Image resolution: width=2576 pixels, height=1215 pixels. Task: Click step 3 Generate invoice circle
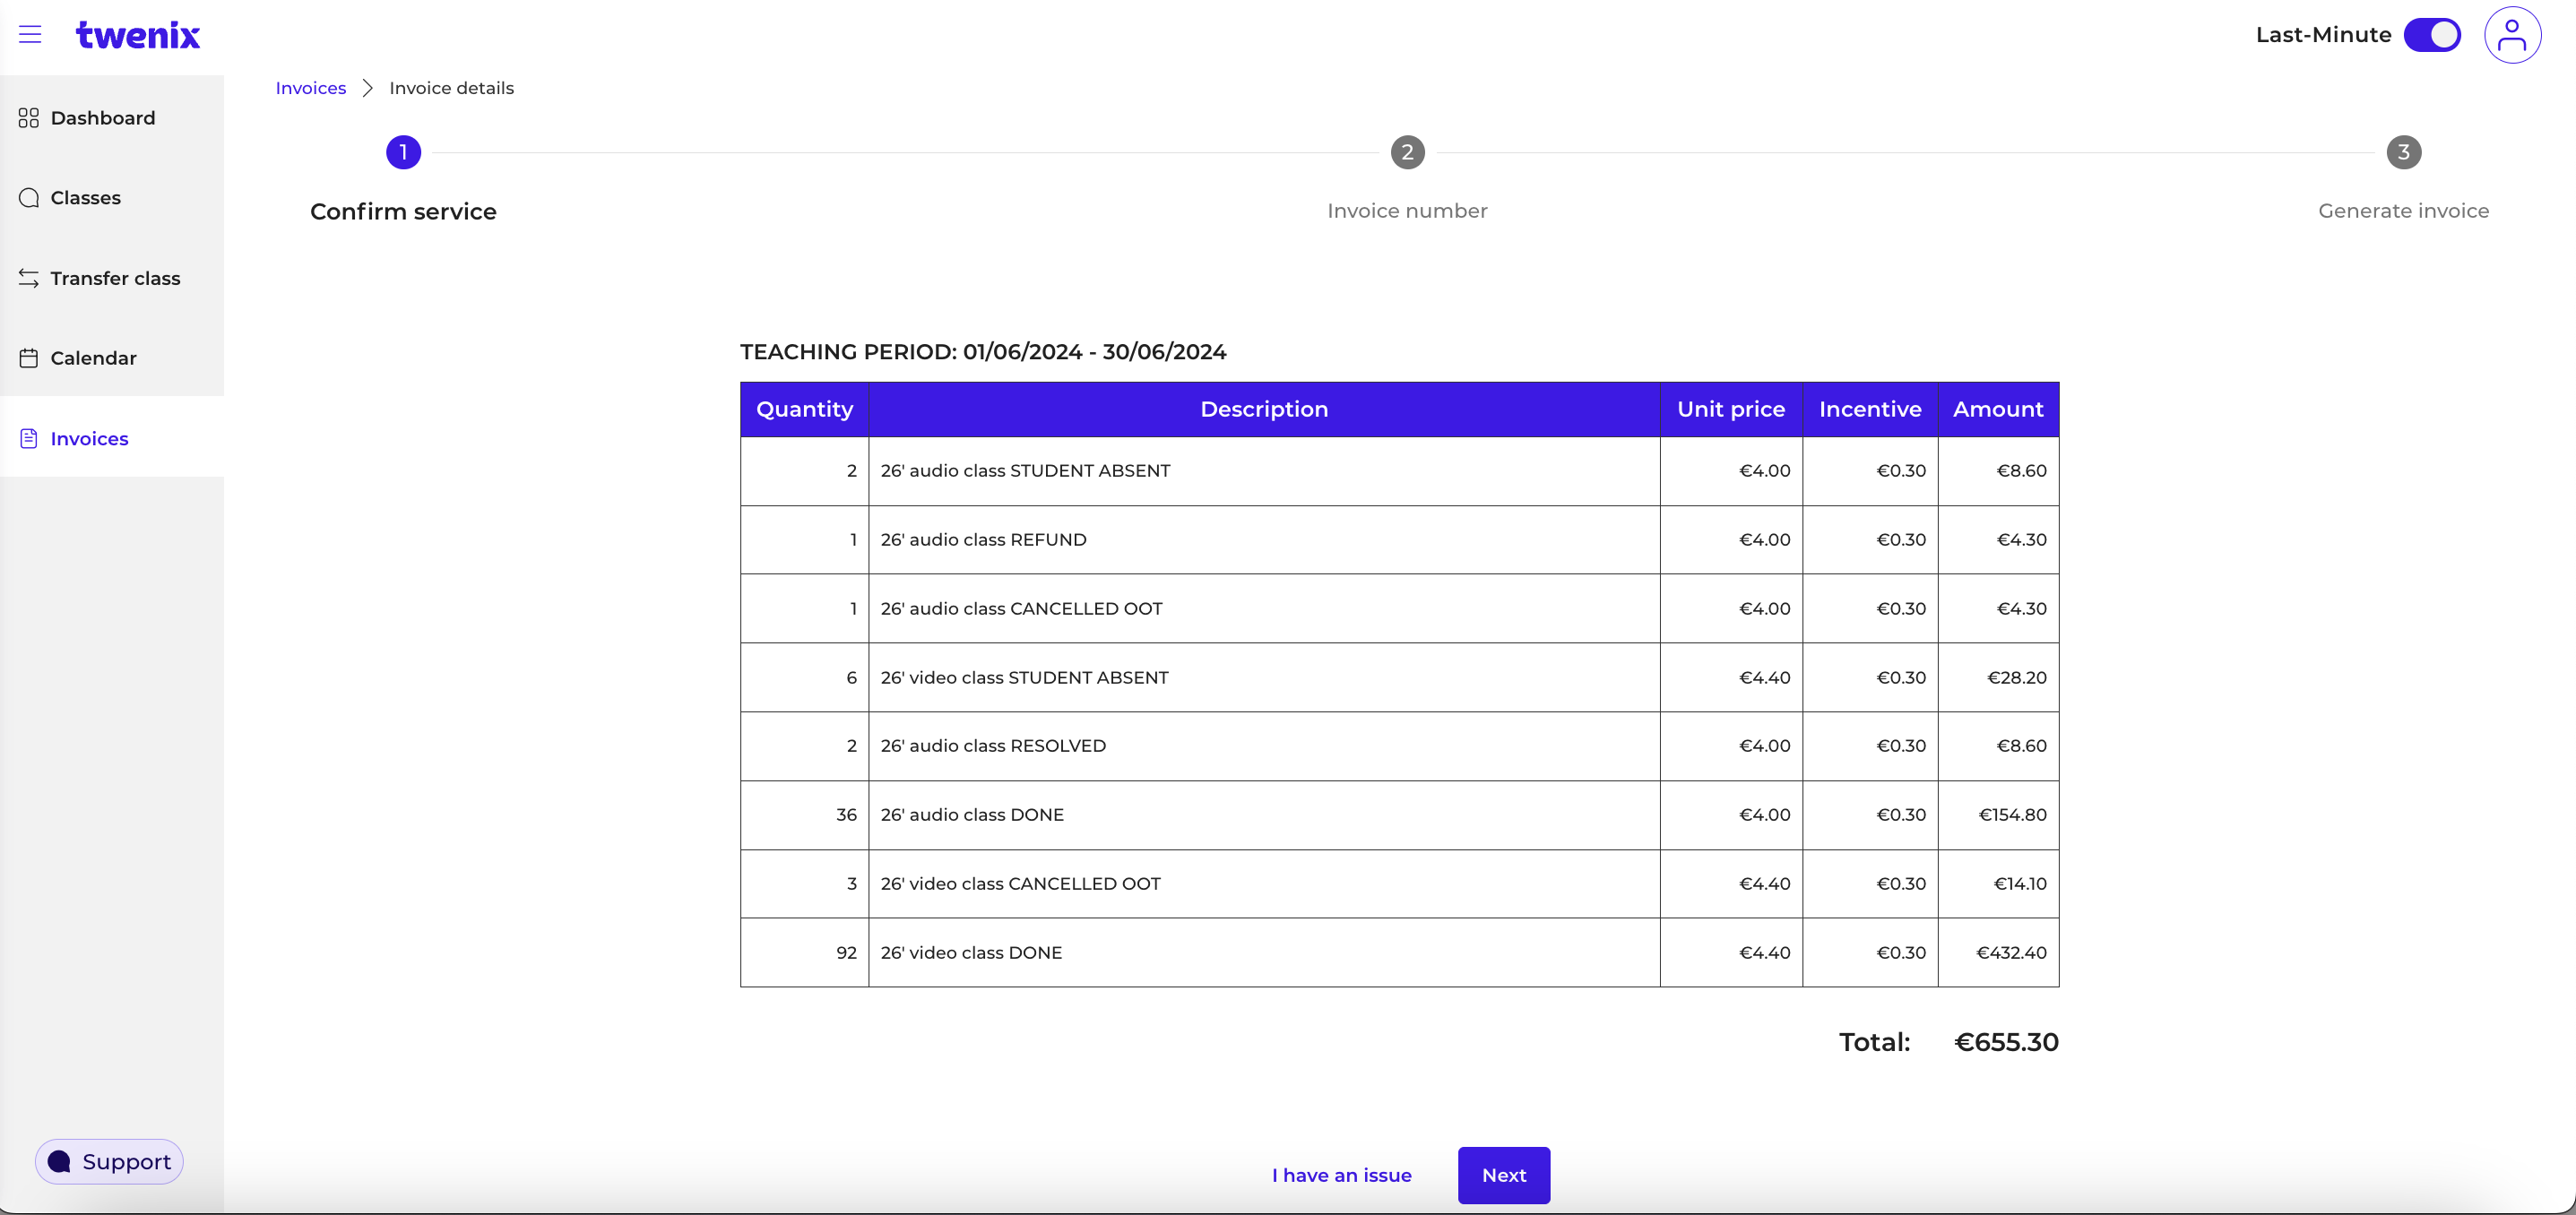[2404, 152]
